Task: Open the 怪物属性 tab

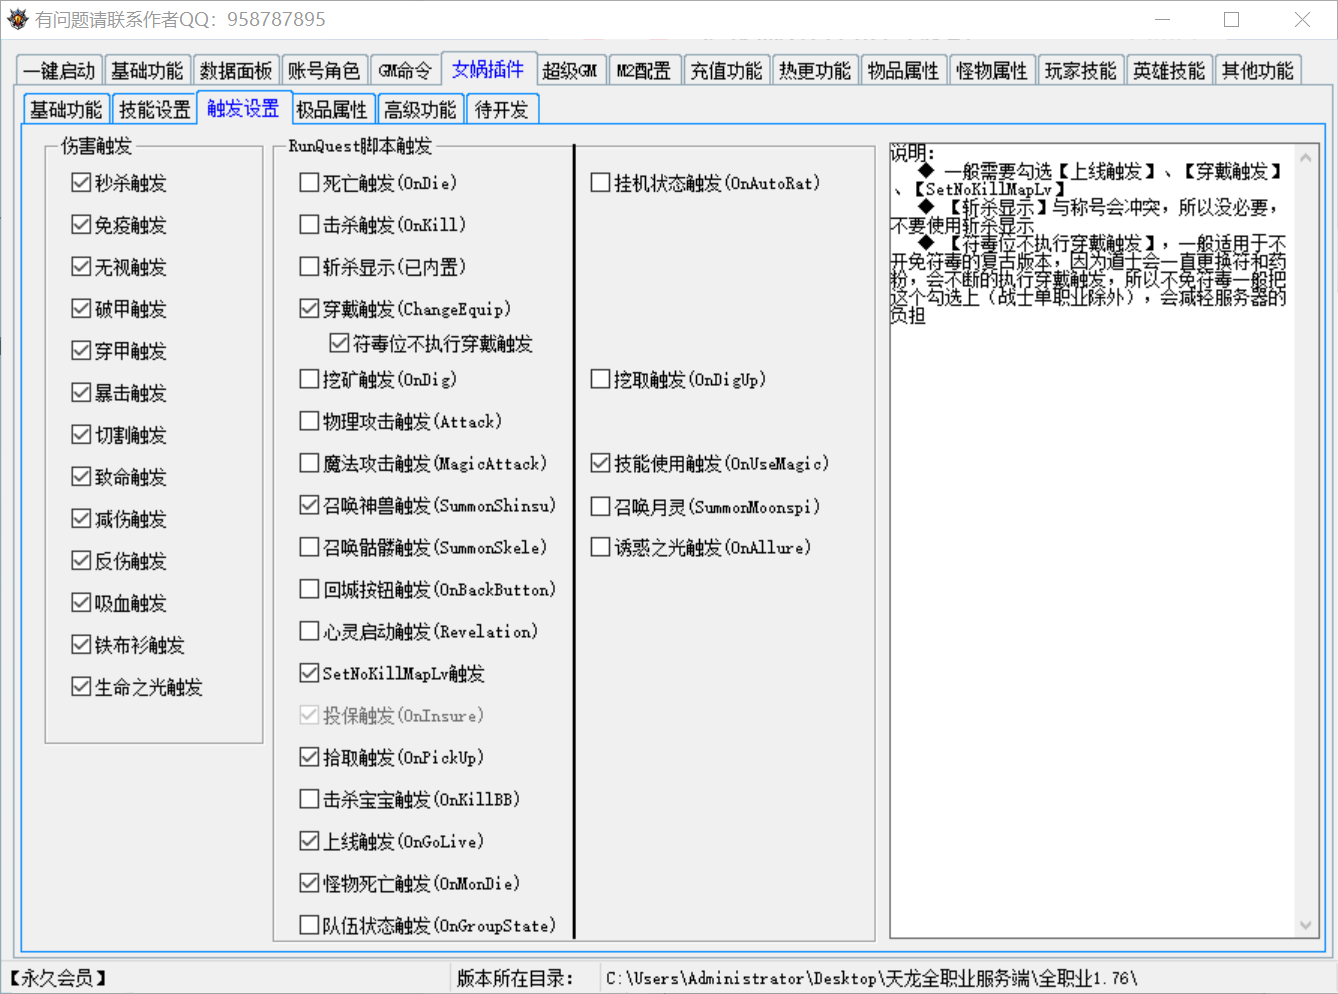Action: [992, 70]
